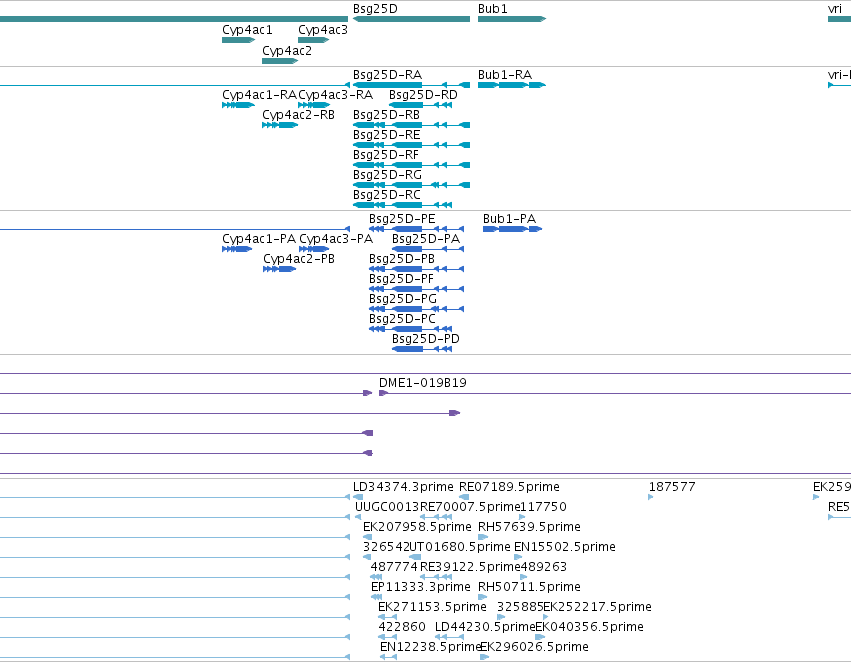Click protein Bsg25D-PG label
851x662 pixels.
pos(403,300)
